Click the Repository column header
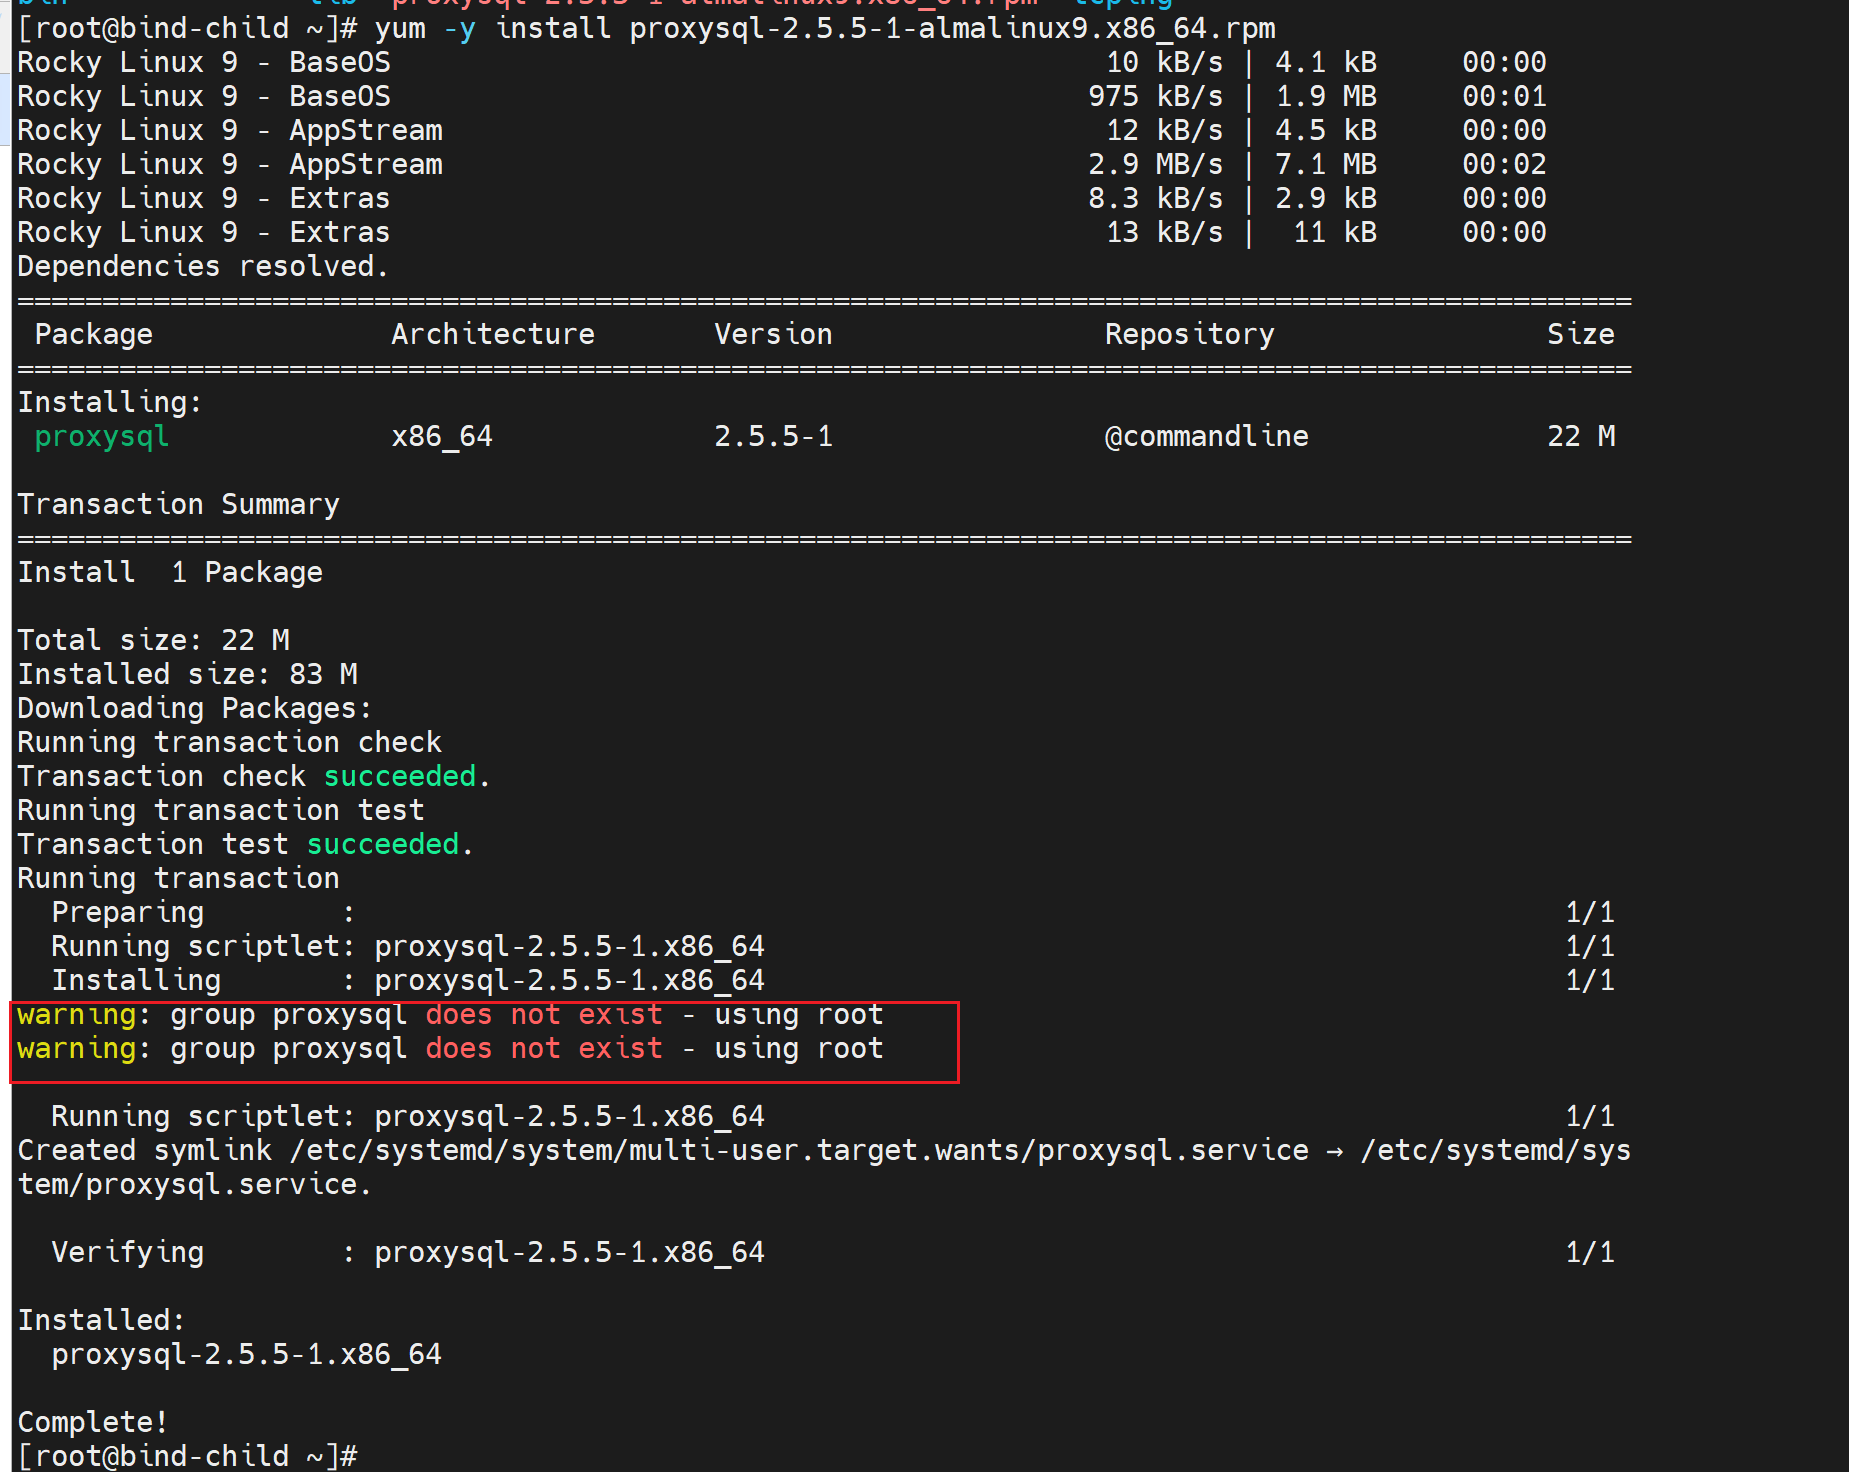This screenshot has height=1472, width=1849. tap(1189, 334)
